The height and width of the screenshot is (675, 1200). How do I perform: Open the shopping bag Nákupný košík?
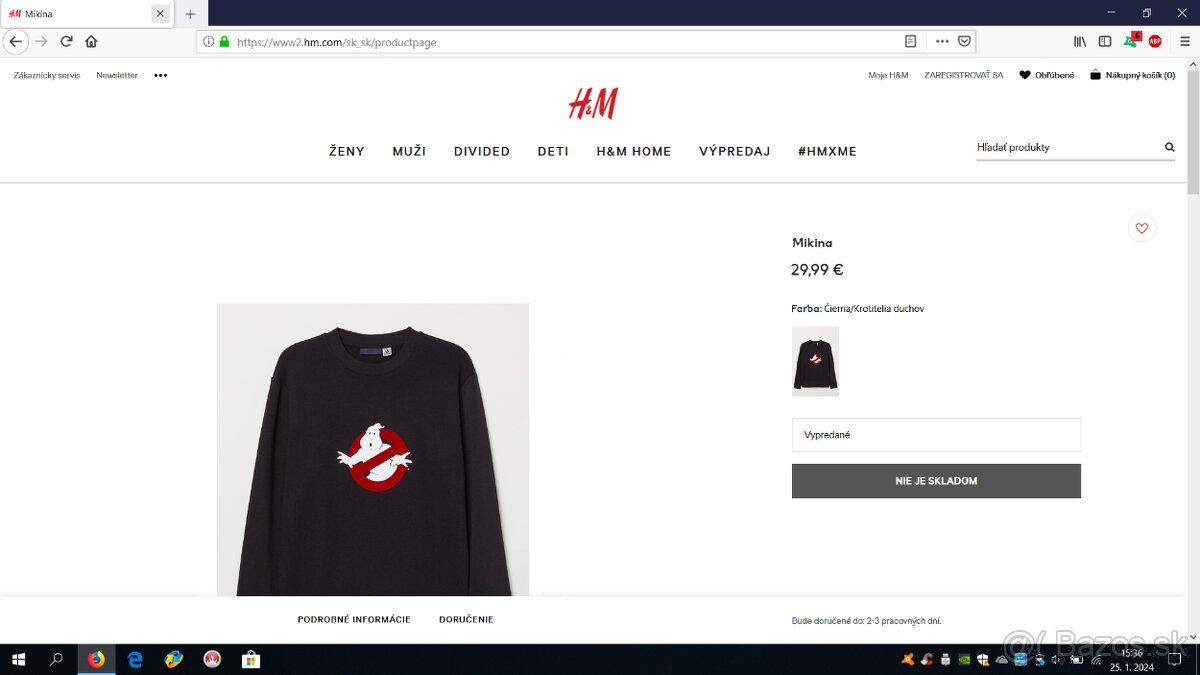coord(1132,75)
